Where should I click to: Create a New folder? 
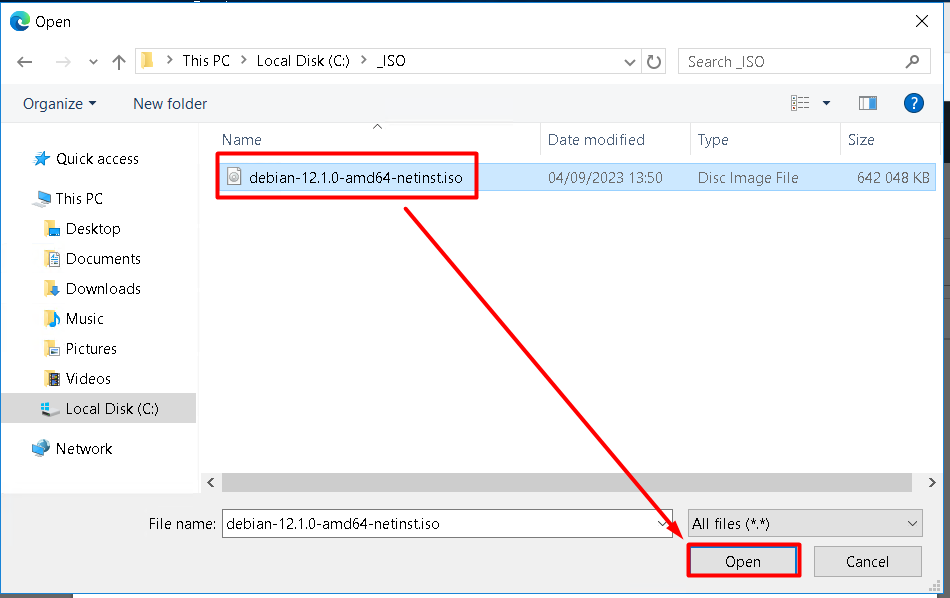click(170, 104)
